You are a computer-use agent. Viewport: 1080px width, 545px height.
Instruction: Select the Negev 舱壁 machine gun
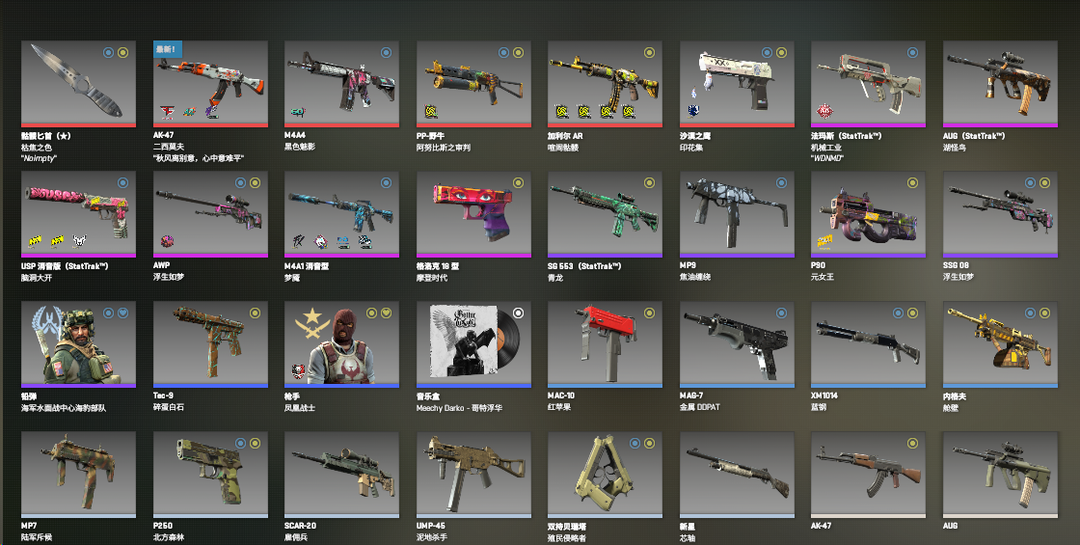point(1000,344)
